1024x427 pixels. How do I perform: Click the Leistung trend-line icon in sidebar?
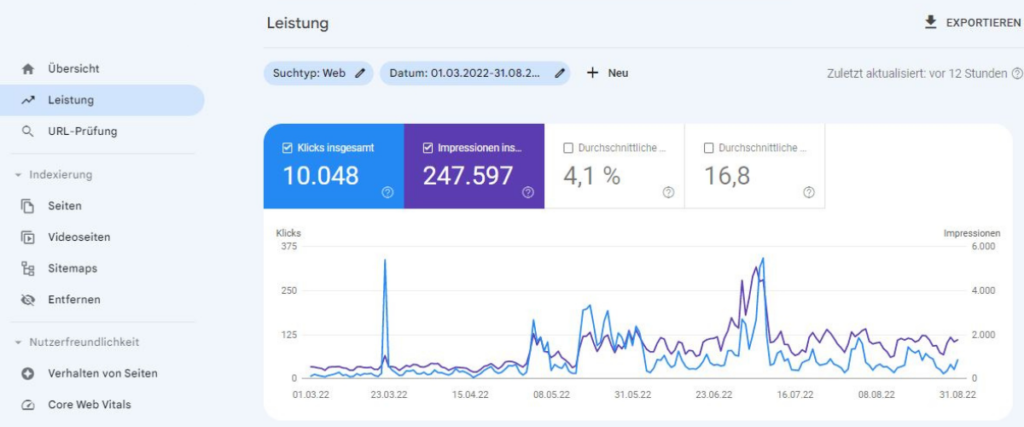[27, 100]
